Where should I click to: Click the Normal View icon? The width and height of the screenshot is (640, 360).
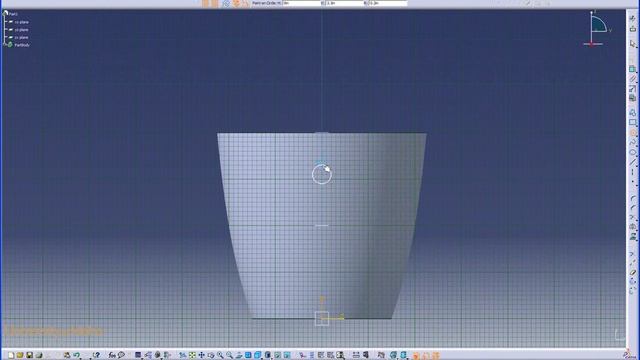[x=239, y=355]
